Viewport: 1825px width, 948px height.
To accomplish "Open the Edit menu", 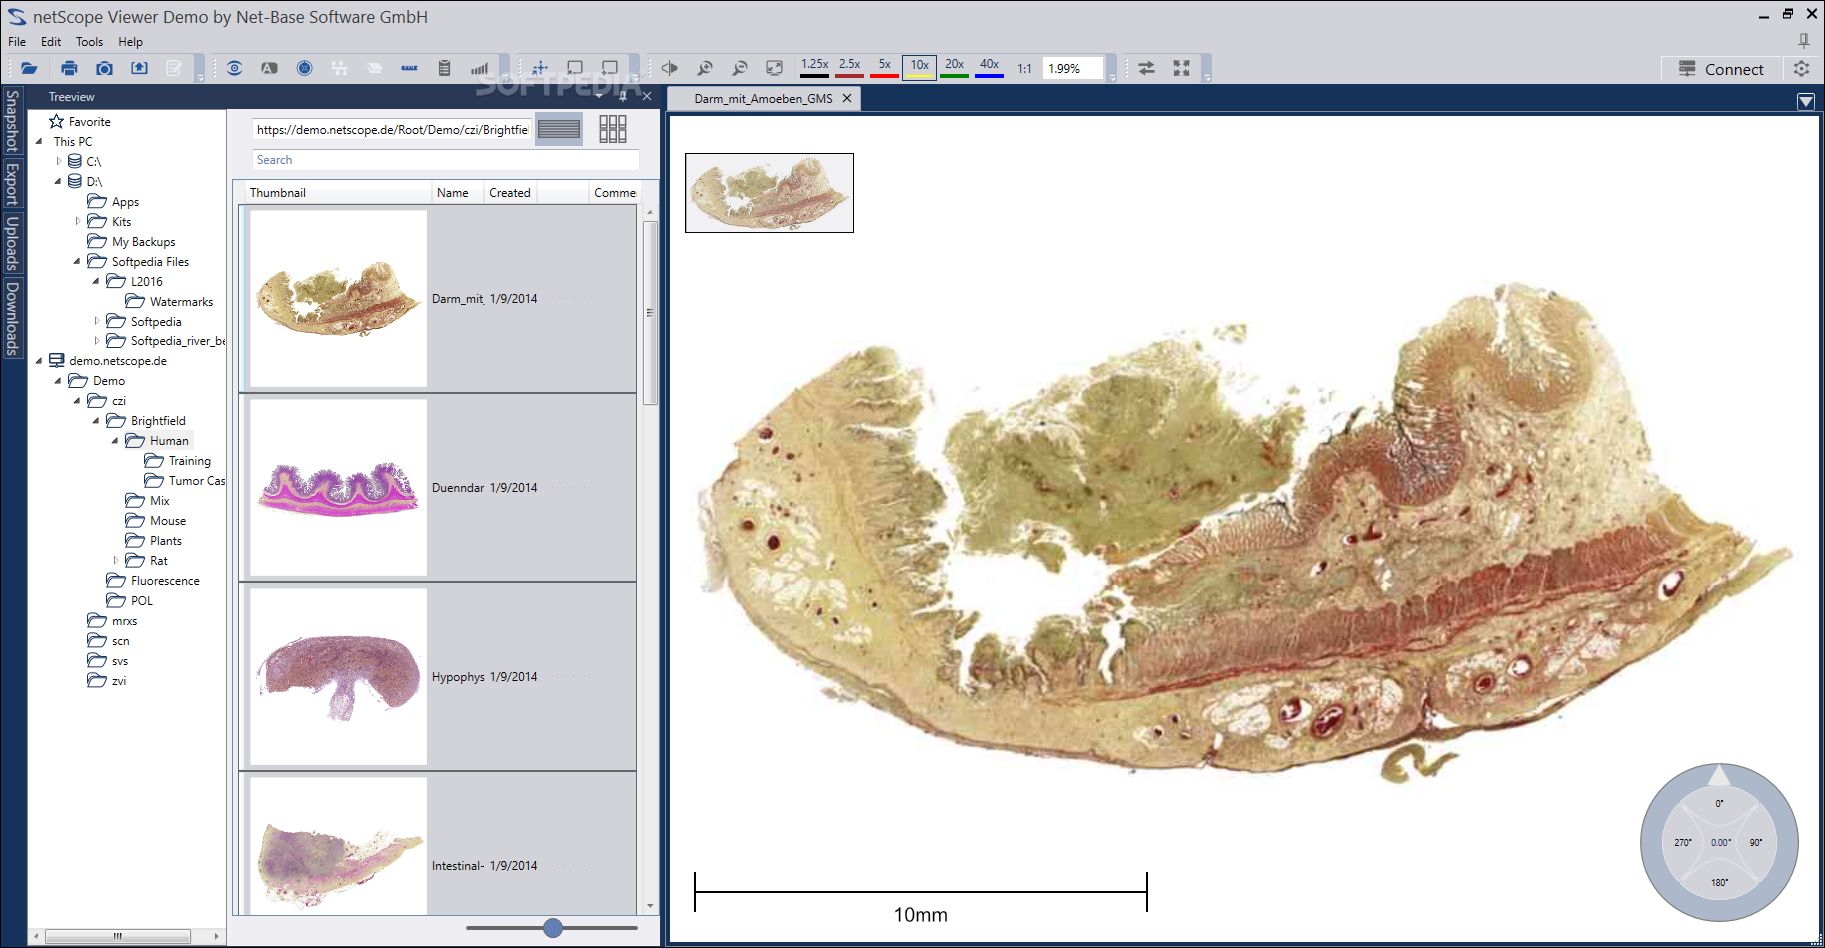I will (51, 42).
